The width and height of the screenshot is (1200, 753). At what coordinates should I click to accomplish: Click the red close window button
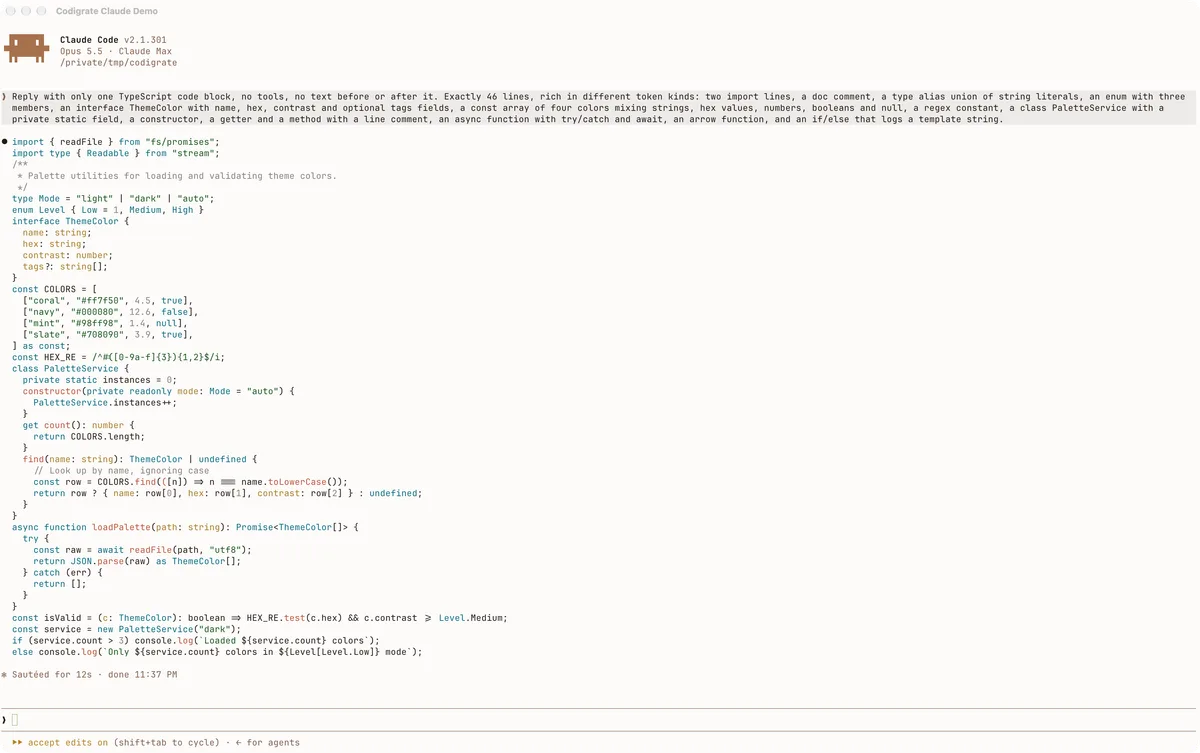(10, 11)
